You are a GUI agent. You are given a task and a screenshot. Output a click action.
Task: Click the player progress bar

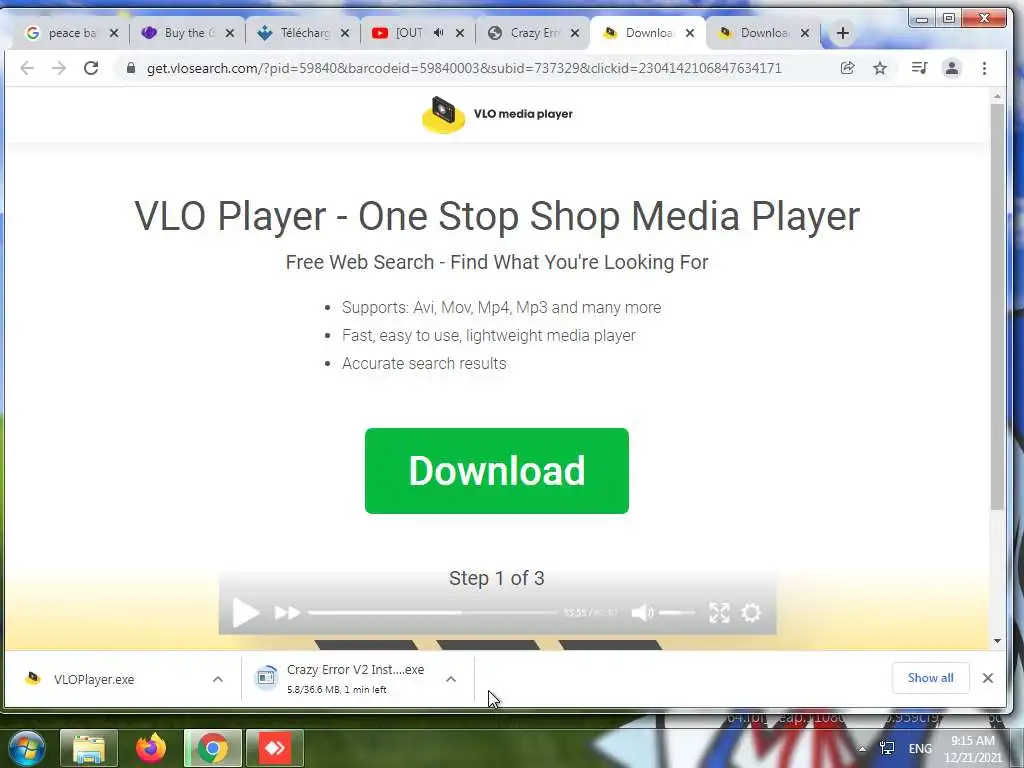pyautogui.click(x=432, y=613)
